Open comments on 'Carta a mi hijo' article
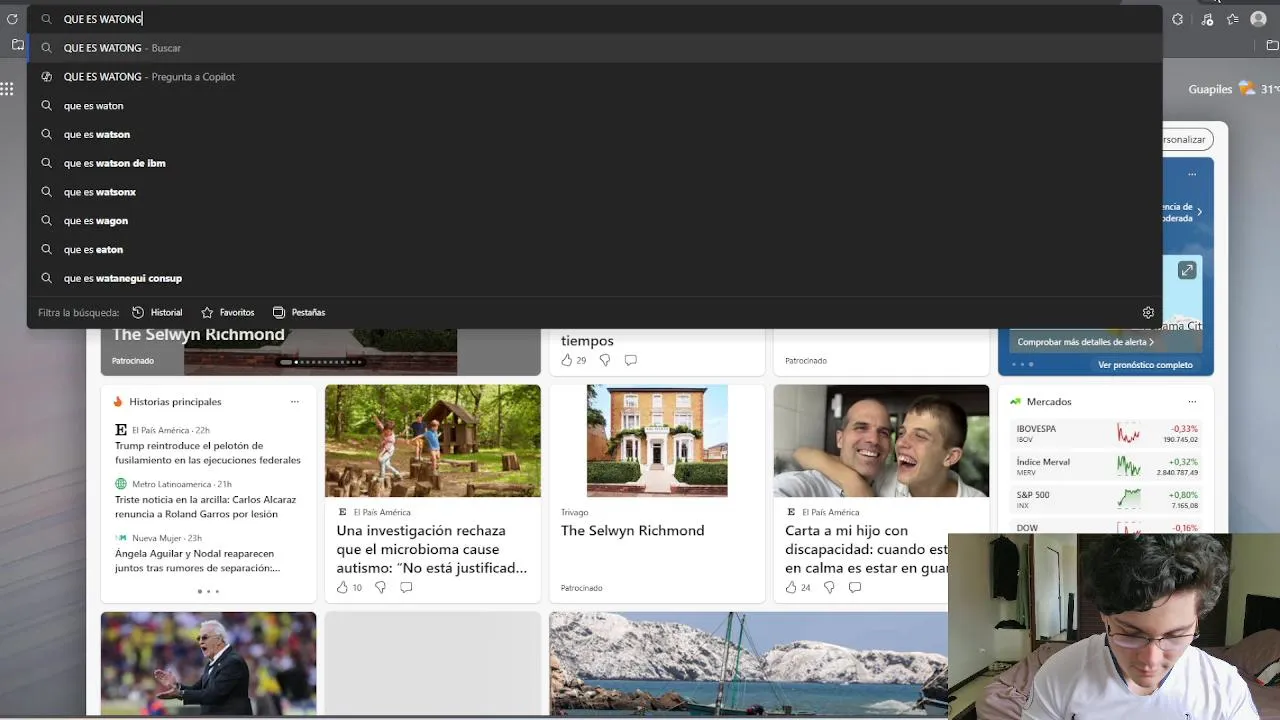The width and height of the screenshot is (1280, 720). [855, 587]
